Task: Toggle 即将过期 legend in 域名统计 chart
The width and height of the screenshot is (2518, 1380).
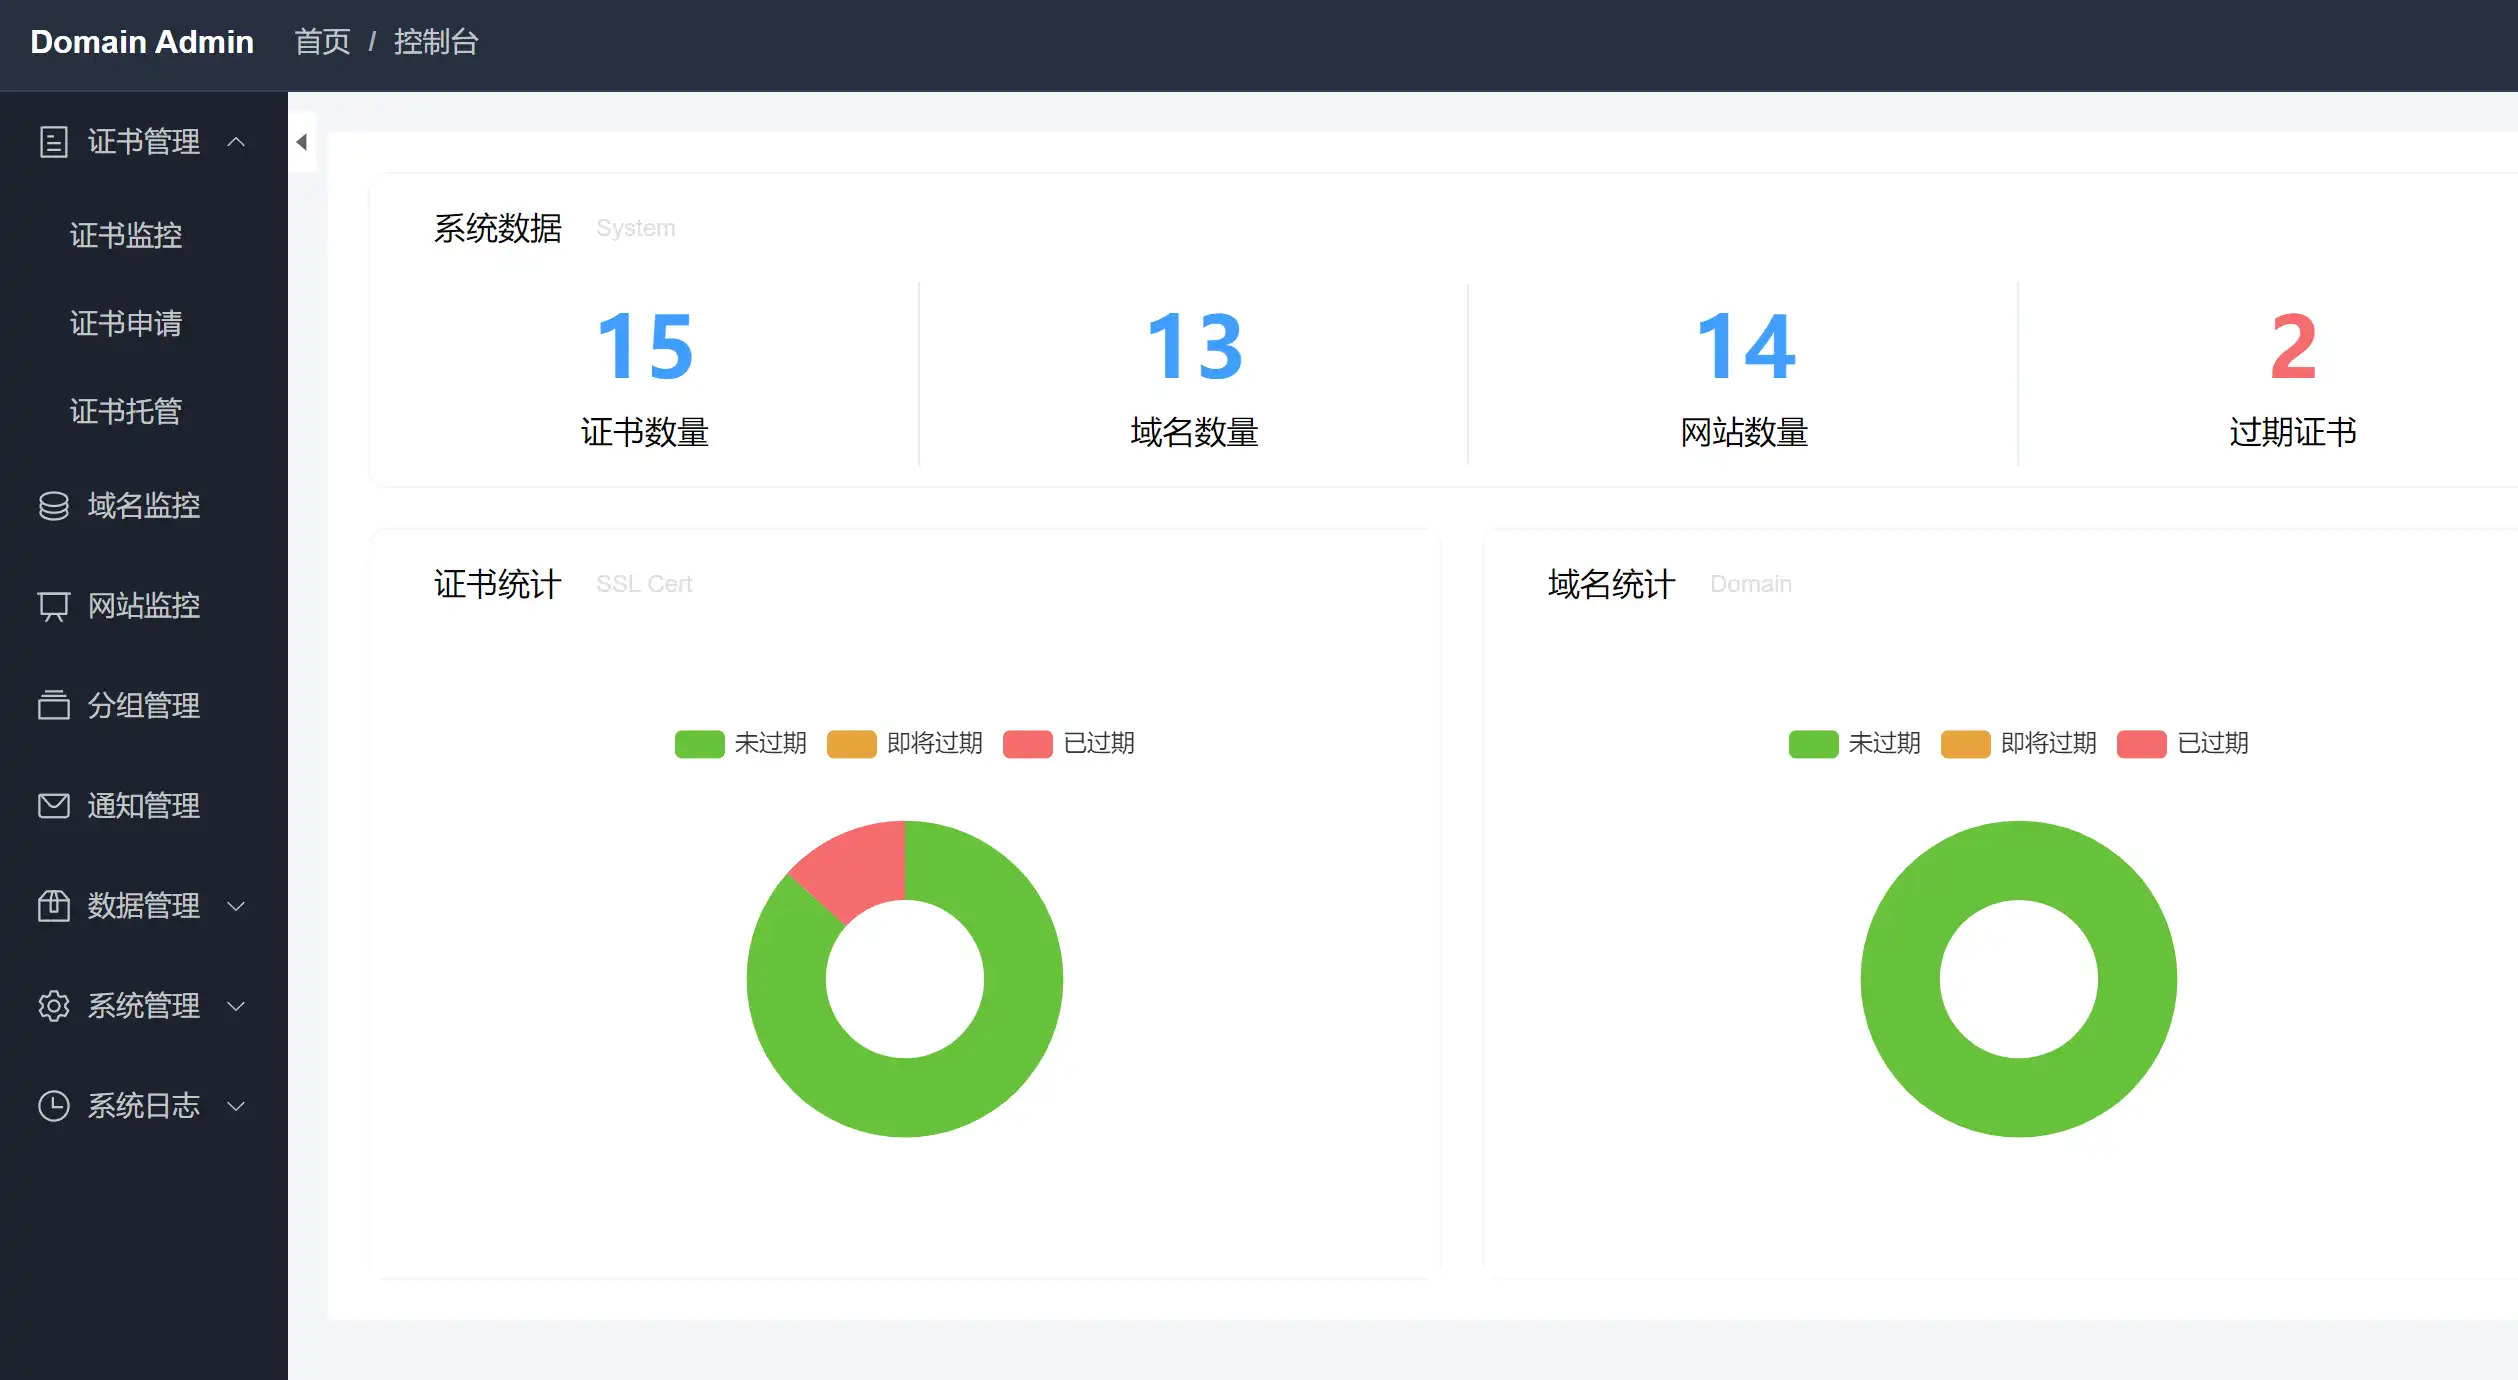Action: [x=2019, y=744]
